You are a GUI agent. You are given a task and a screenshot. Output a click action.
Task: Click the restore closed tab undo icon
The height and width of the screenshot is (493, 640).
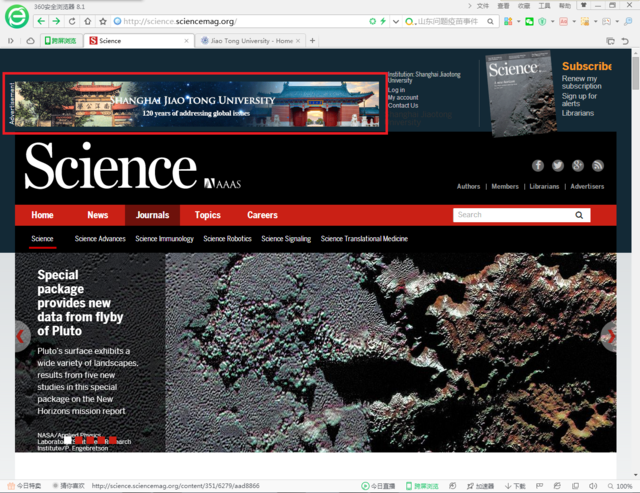625,41
